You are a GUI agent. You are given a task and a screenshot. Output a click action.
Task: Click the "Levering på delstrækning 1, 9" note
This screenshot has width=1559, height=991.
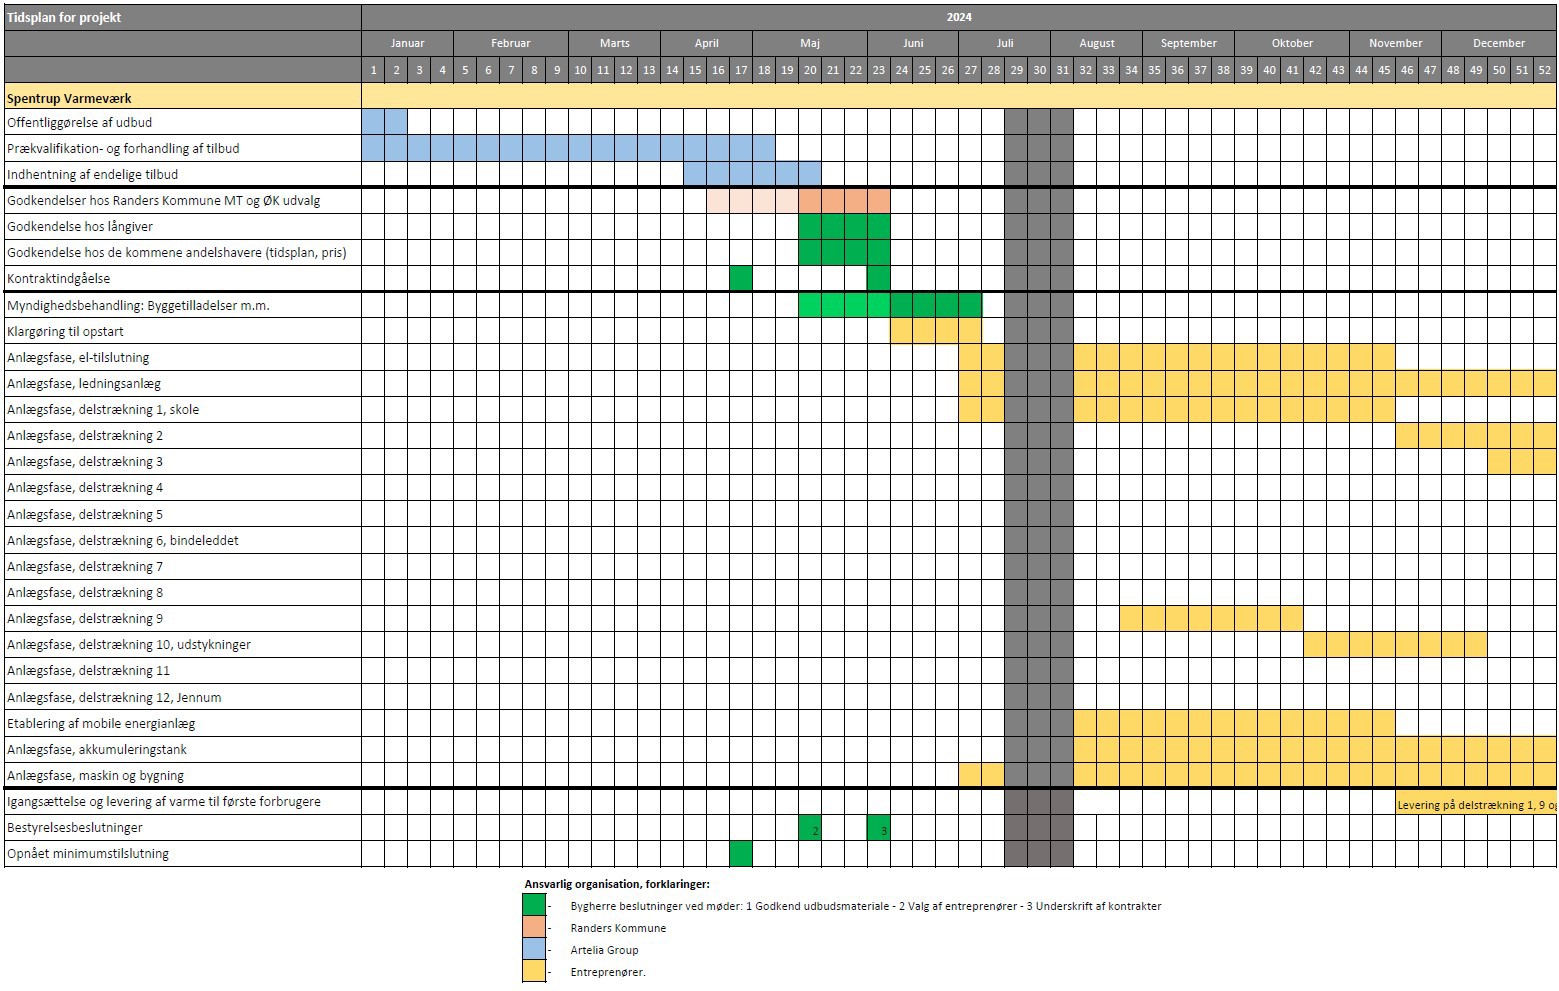tap(1476, 804)
